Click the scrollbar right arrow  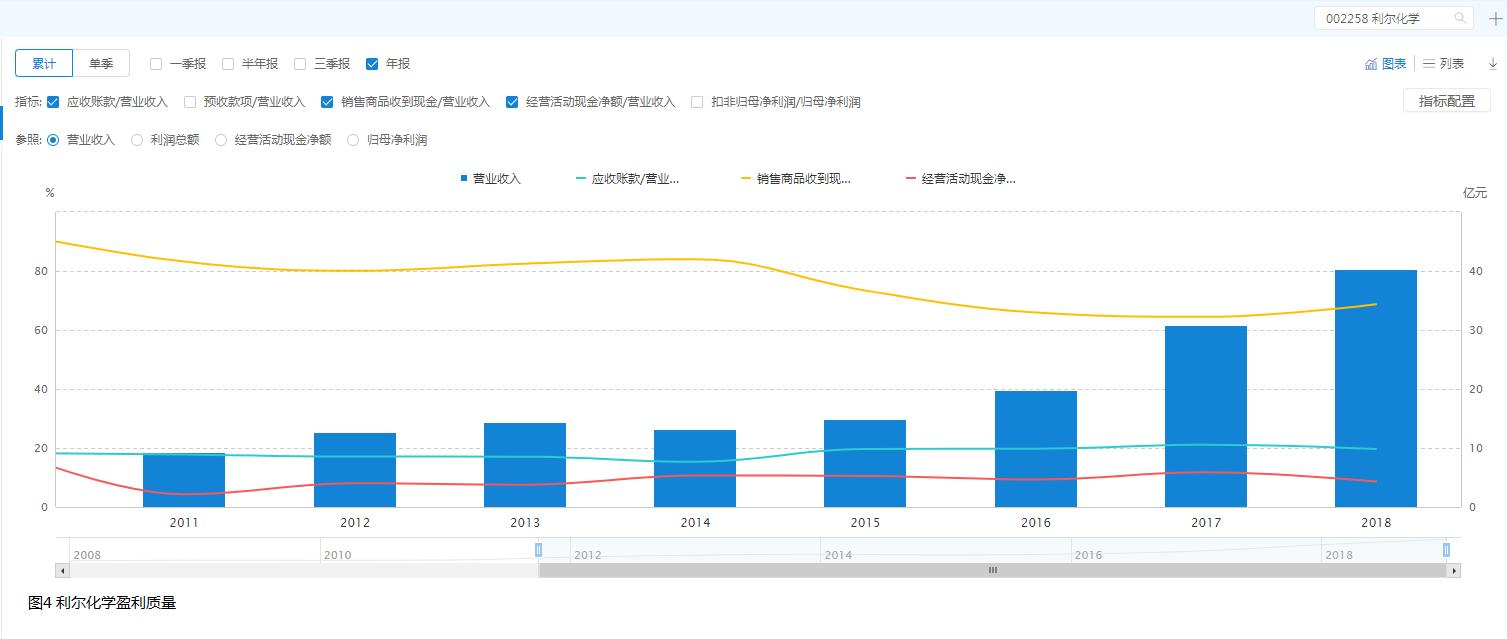[1454, 571]
